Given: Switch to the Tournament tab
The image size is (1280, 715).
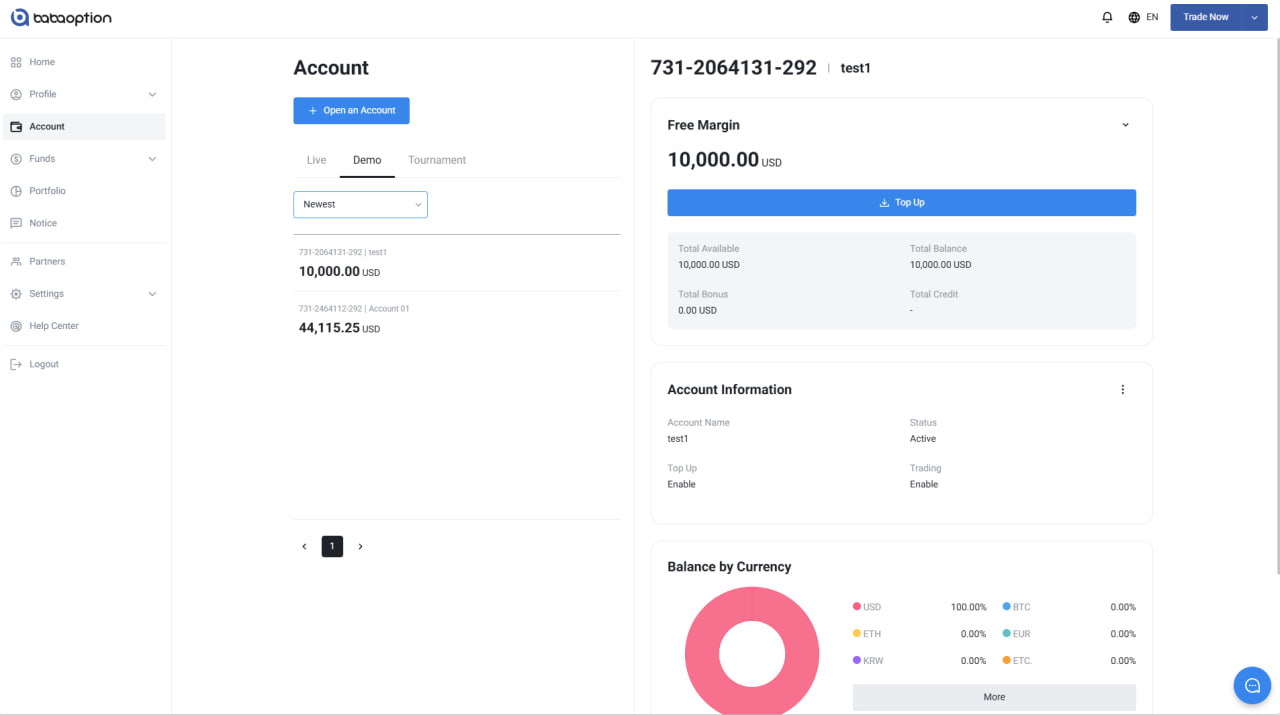Looking at the screenshot, I should [x=437, y=160].
